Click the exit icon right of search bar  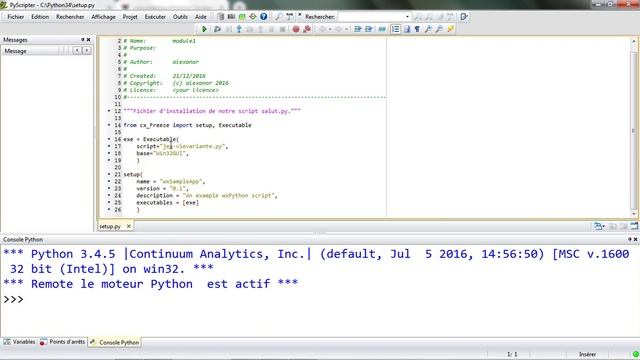pos(464,17)
